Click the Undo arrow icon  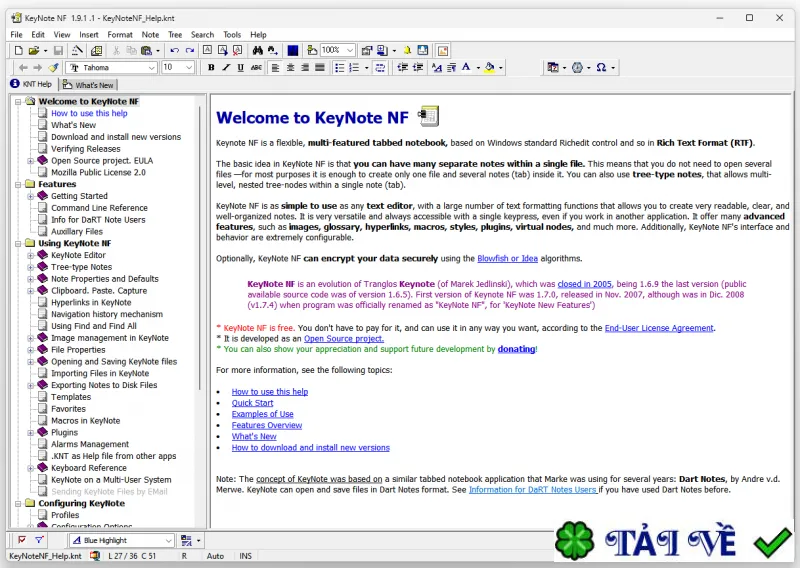[174, 51]
